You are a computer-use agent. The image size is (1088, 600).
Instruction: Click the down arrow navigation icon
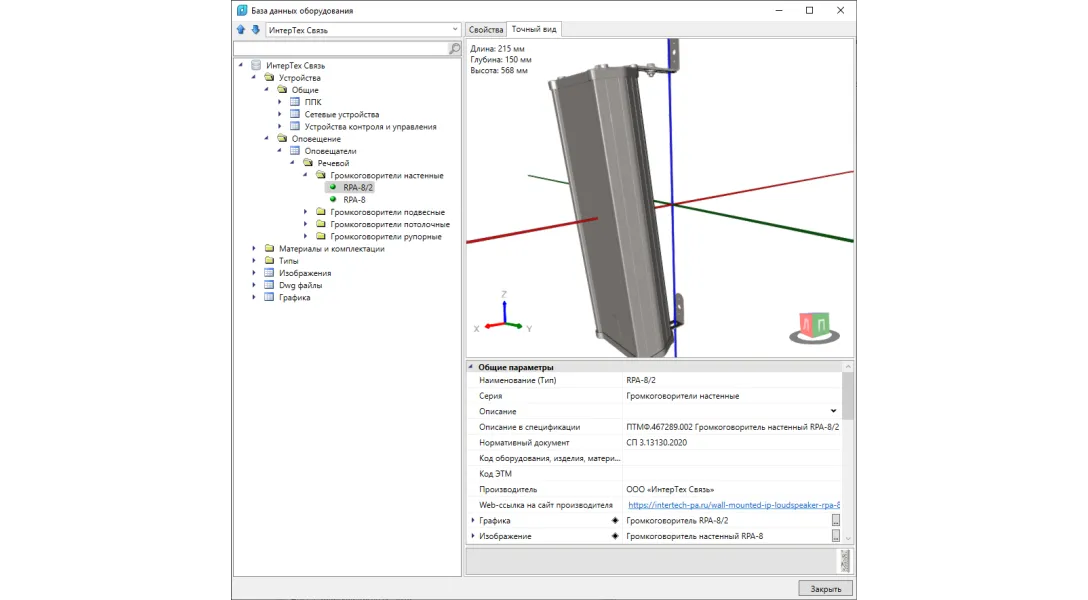pos(255,30)
